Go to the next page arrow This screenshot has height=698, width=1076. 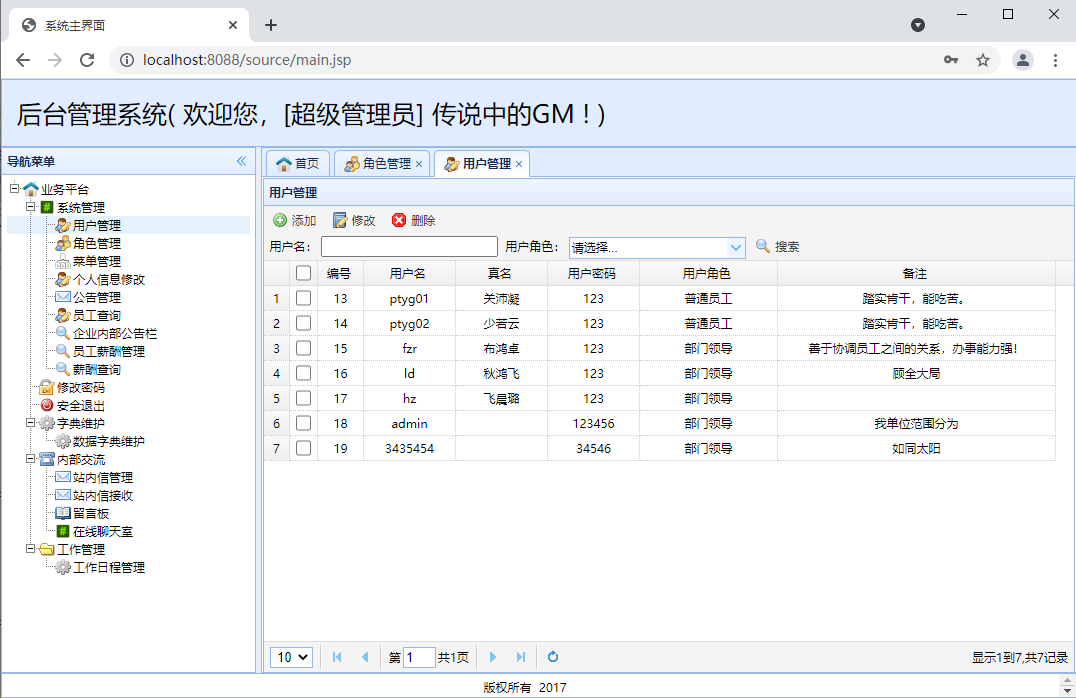(x=493, y=657)
